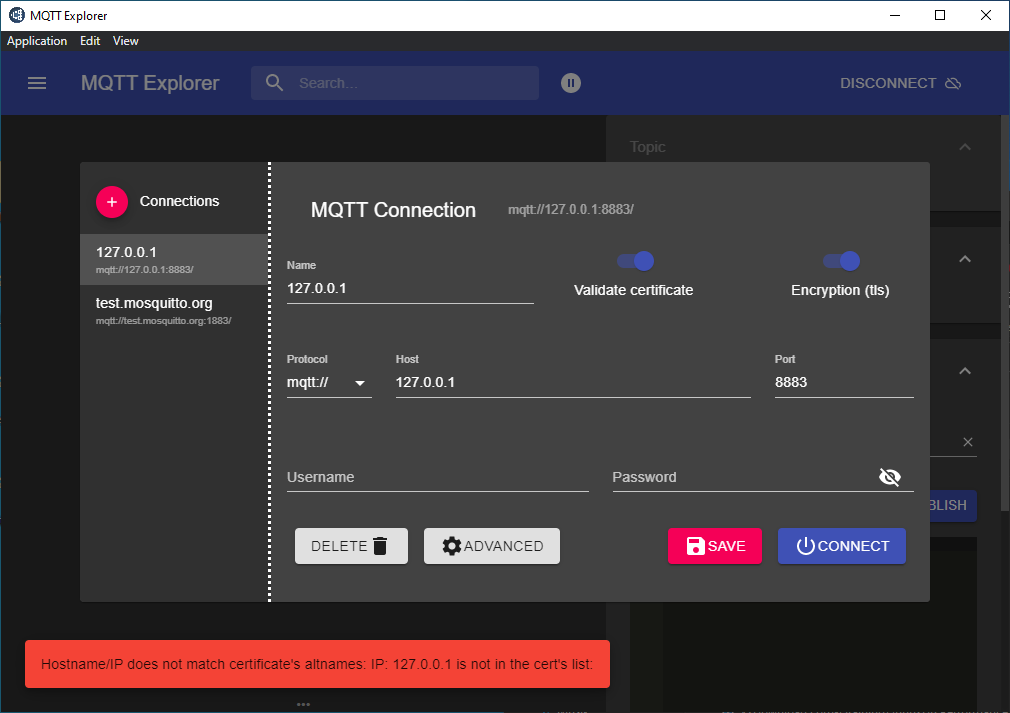Open the Application menu
Screen dimensions: 1010x713
[x=37, y=41]
